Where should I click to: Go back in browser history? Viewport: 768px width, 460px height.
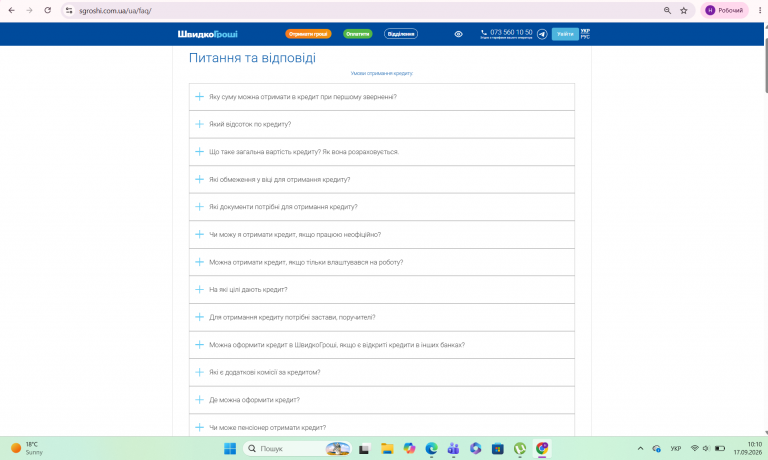click(11, 10)
